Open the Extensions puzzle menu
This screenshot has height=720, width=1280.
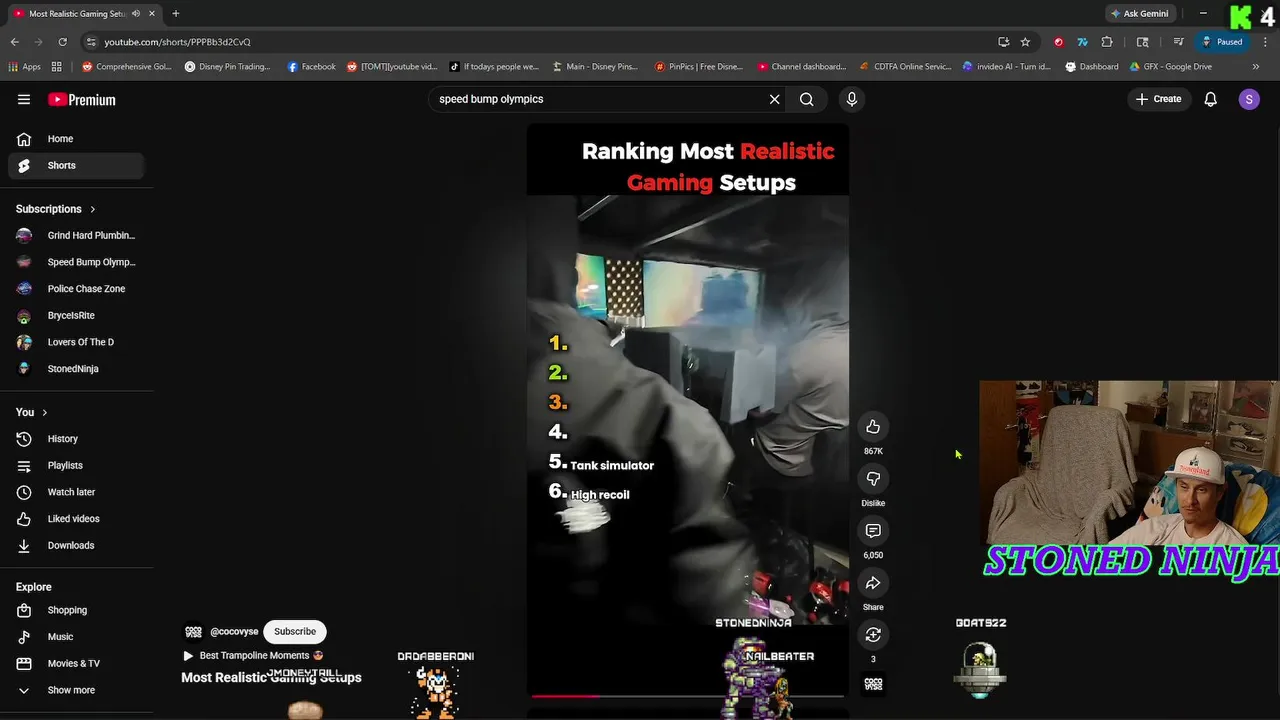pos(1107,42)
